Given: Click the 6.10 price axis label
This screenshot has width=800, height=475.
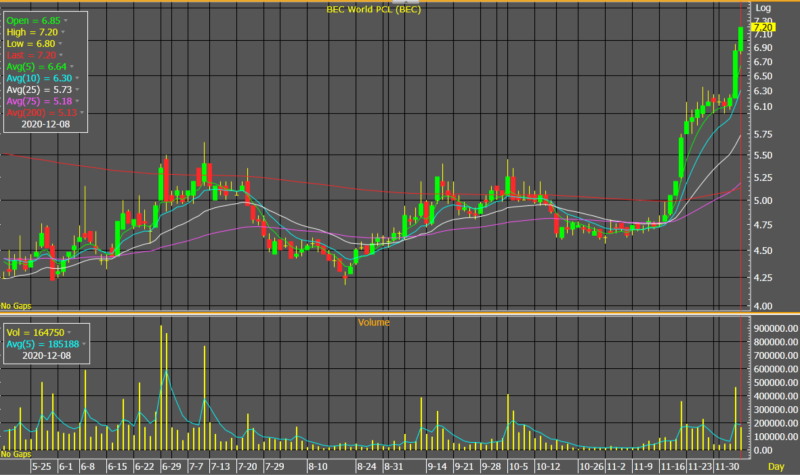Looking at the screenshot, I should point(763,107).
